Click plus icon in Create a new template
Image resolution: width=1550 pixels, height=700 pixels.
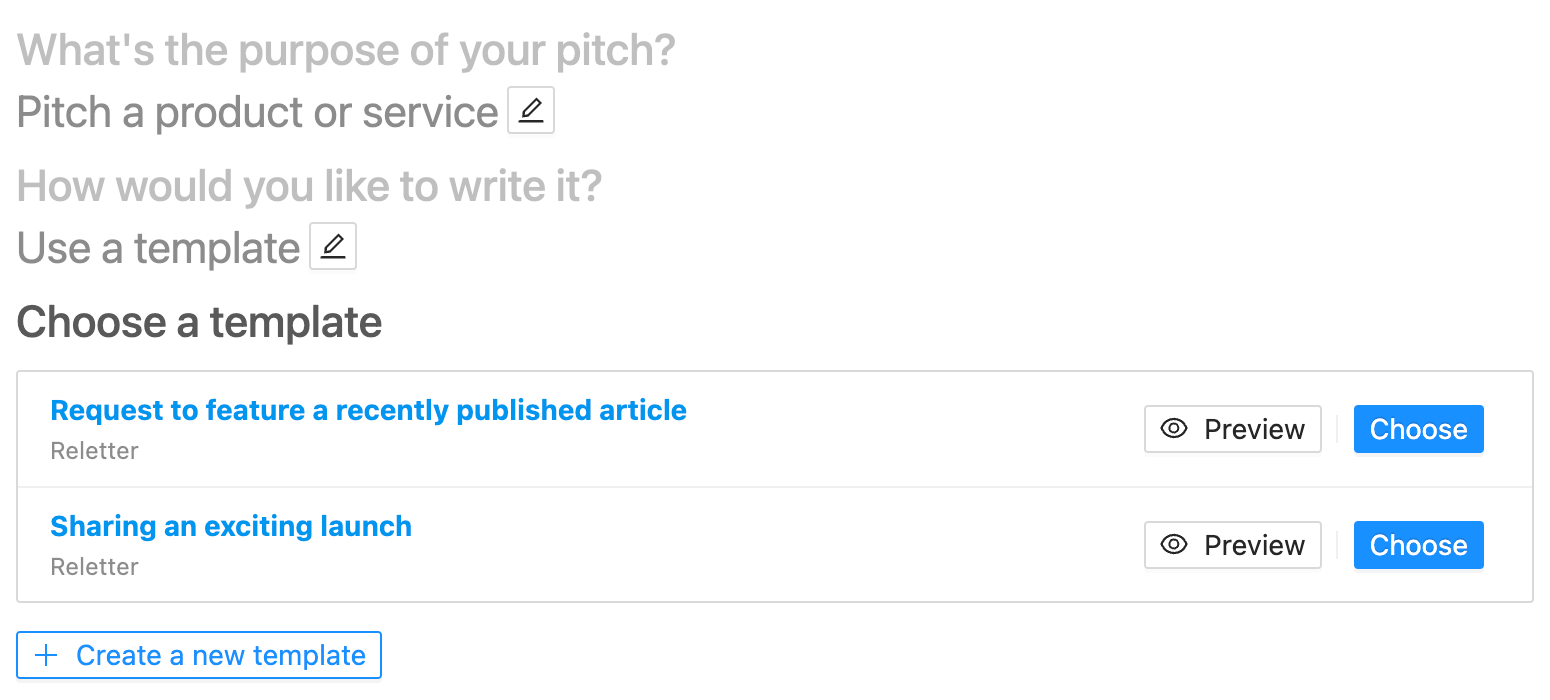click(x=46, y=655)
